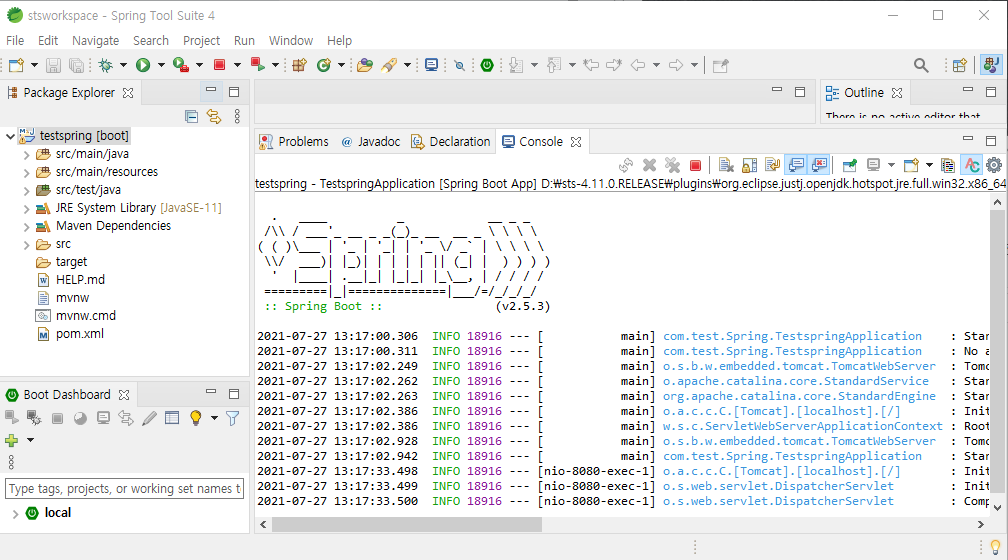This screenshot has width=1008, height=560.
Task: Collapse the testspring [boot] project
Action: click(x=10, y=136)
